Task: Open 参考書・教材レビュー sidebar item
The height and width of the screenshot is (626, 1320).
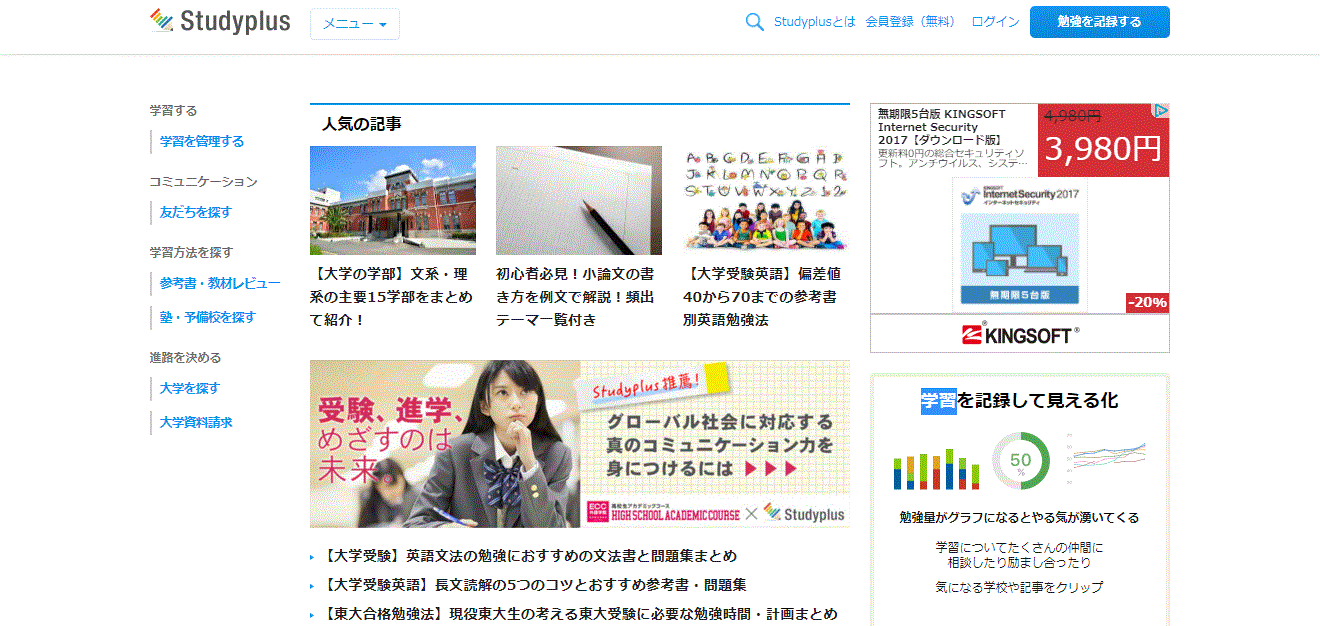Action: 220,283
